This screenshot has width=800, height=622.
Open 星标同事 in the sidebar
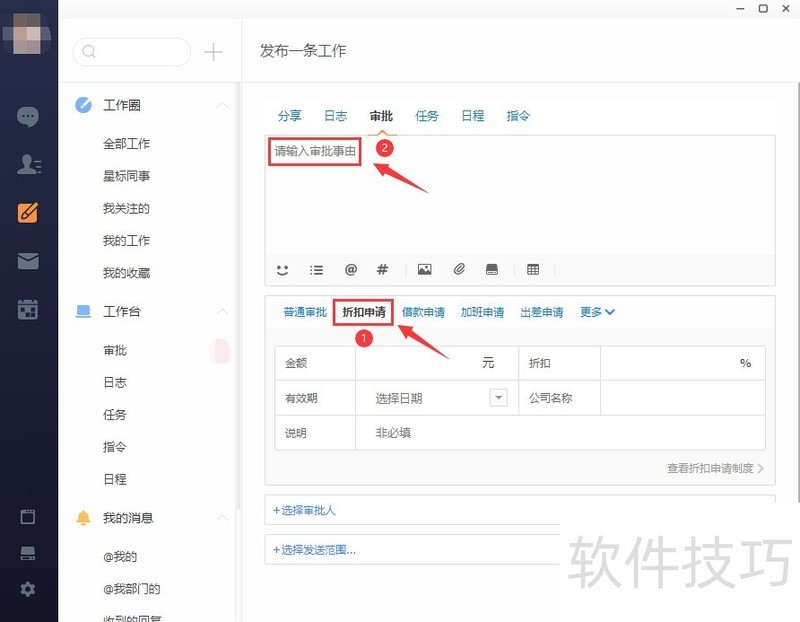coord(126,176)
